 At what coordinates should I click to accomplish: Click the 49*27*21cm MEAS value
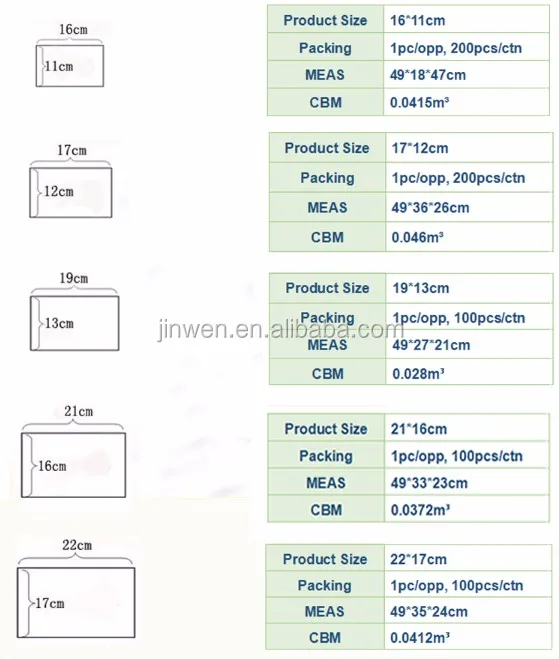(431, 345)
